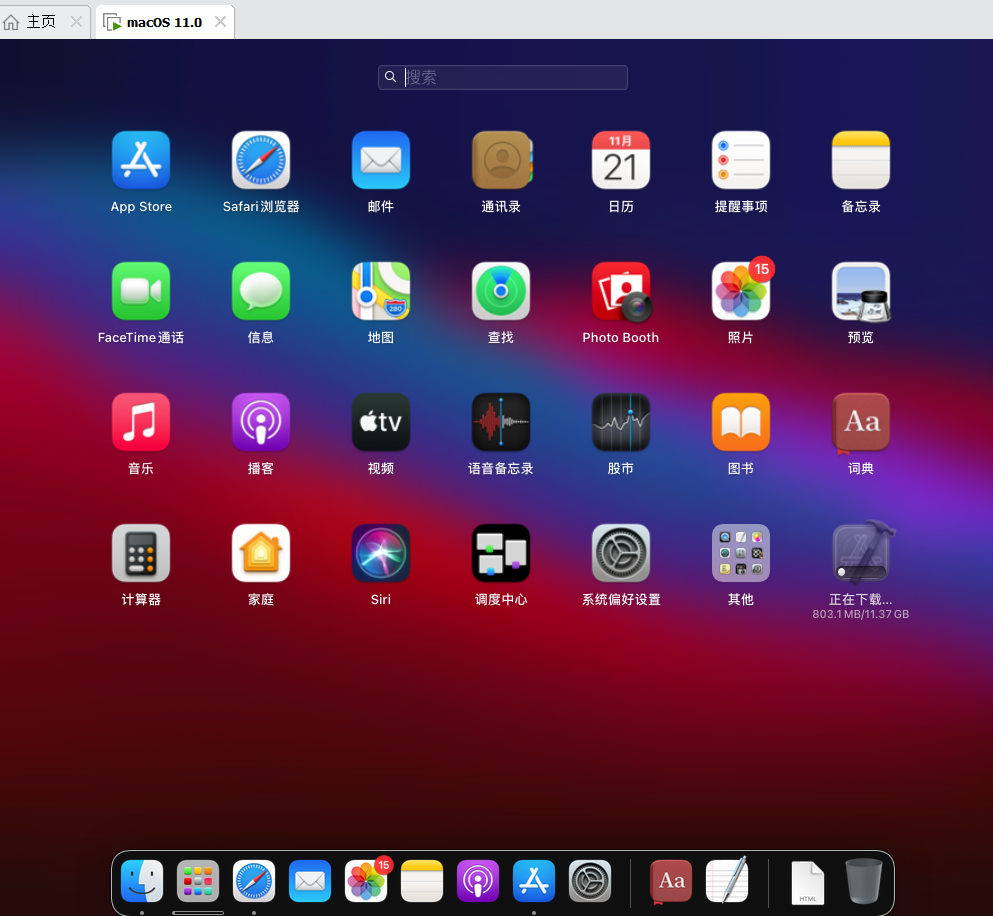Open the 查找 Find My app
993x916 pixels.
(501, 292)
